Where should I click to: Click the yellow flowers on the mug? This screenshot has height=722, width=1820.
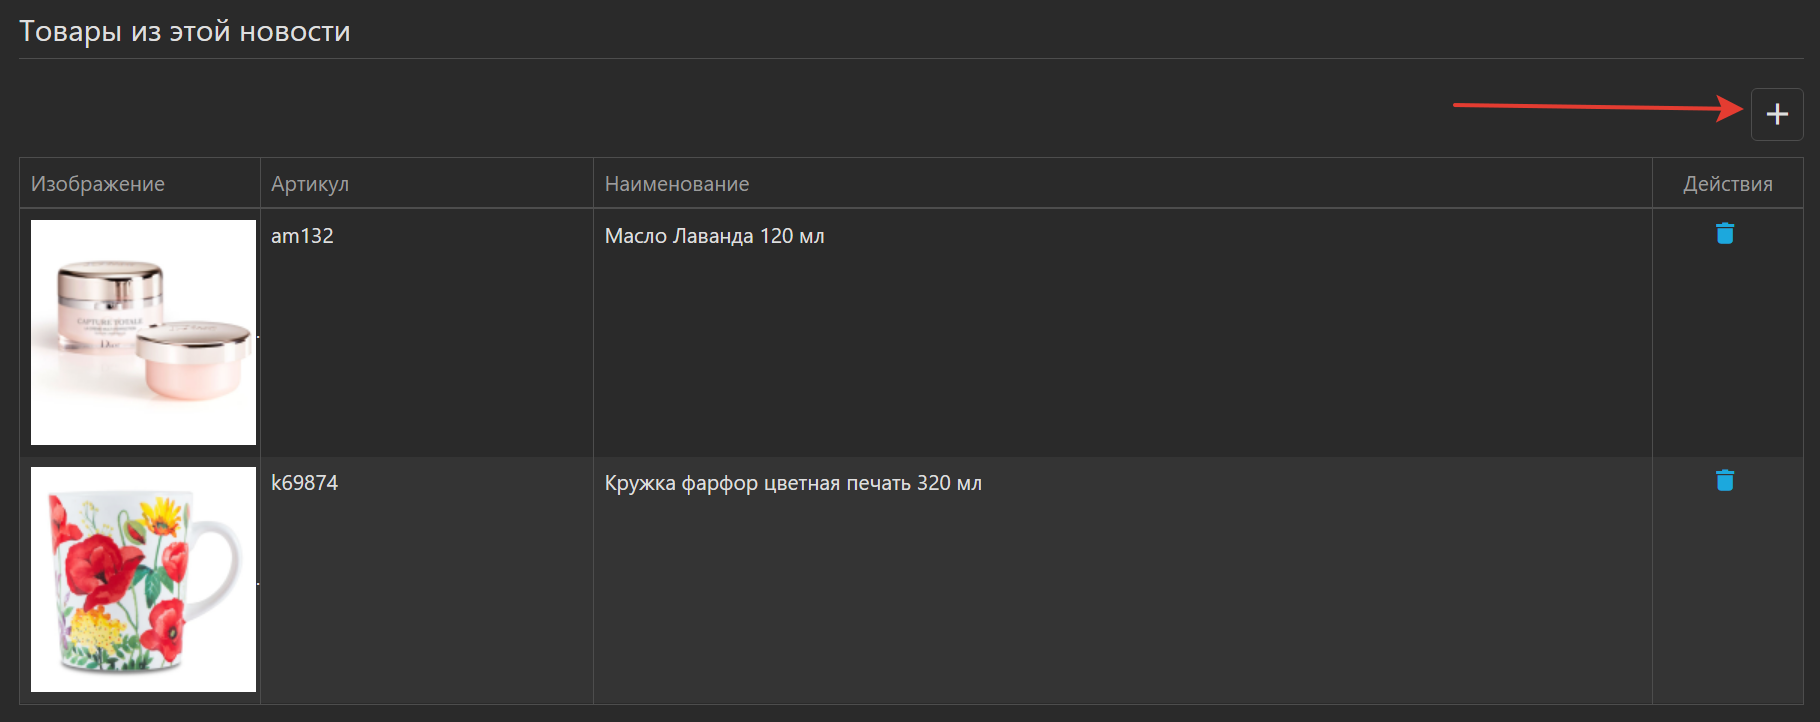tap(162, 516)
